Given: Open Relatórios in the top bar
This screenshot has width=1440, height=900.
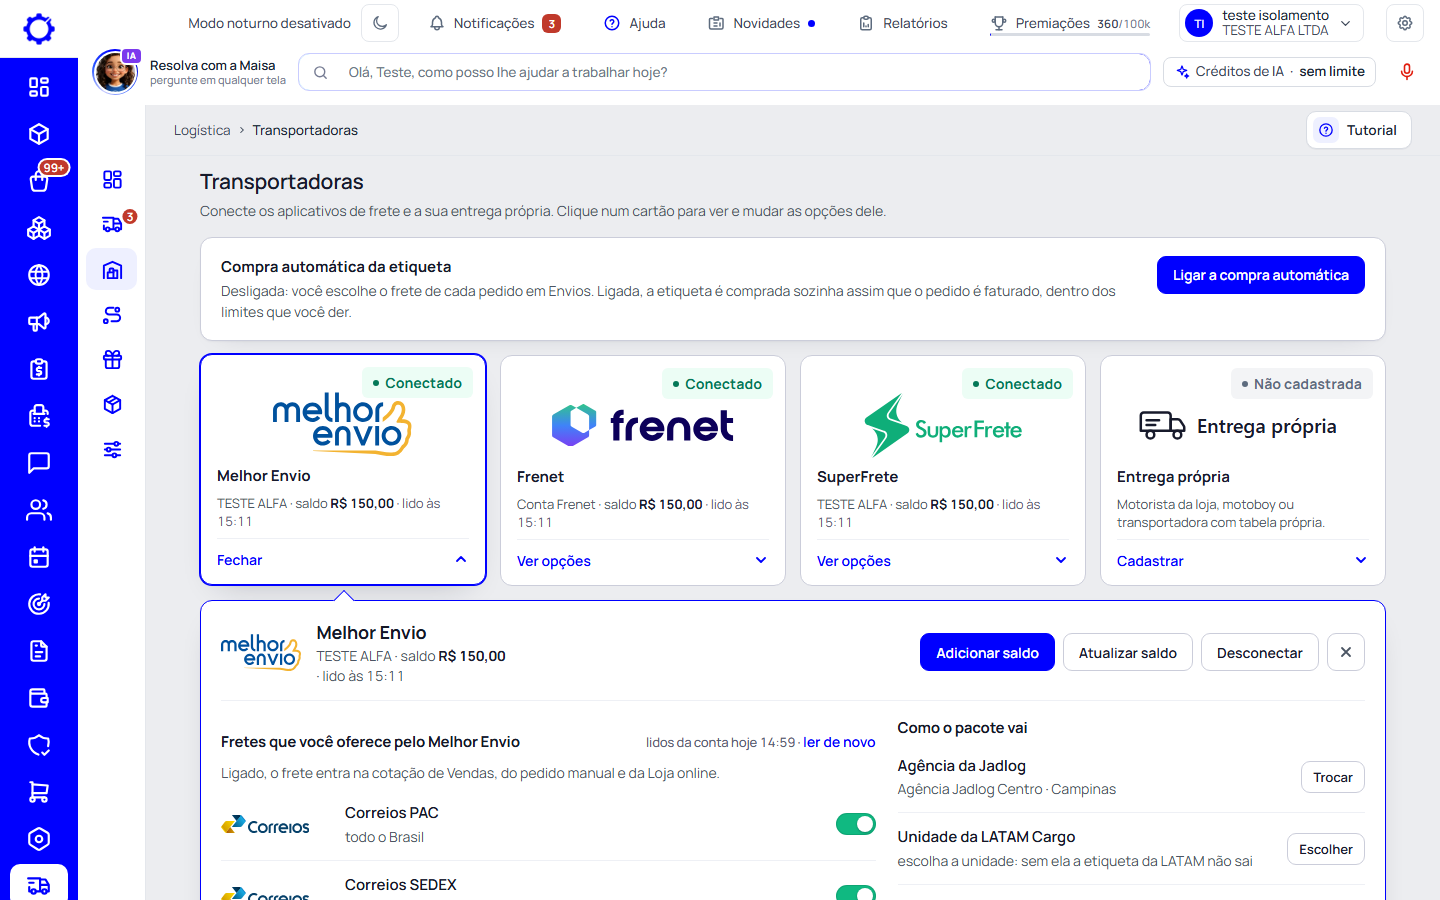Looking at the screenshot, I should coord(903,23).
